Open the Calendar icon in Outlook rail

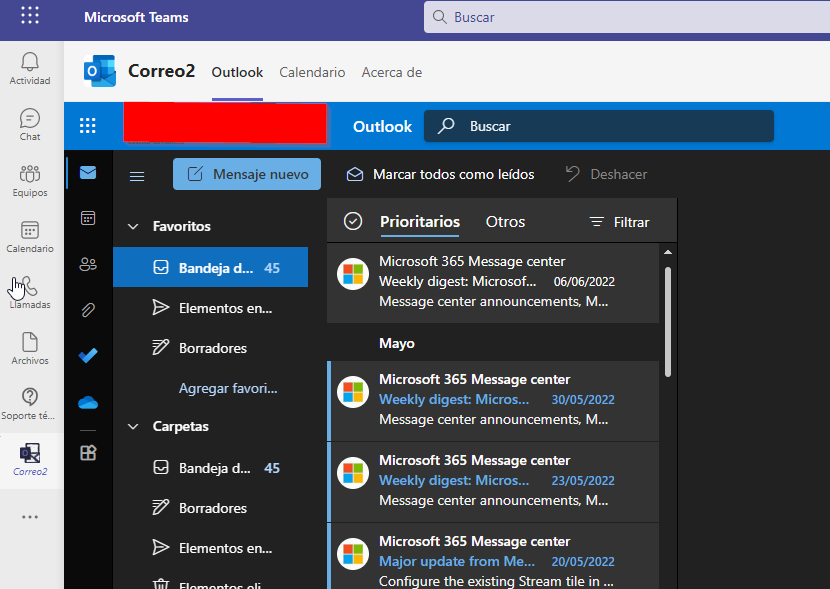click(88, 218)
